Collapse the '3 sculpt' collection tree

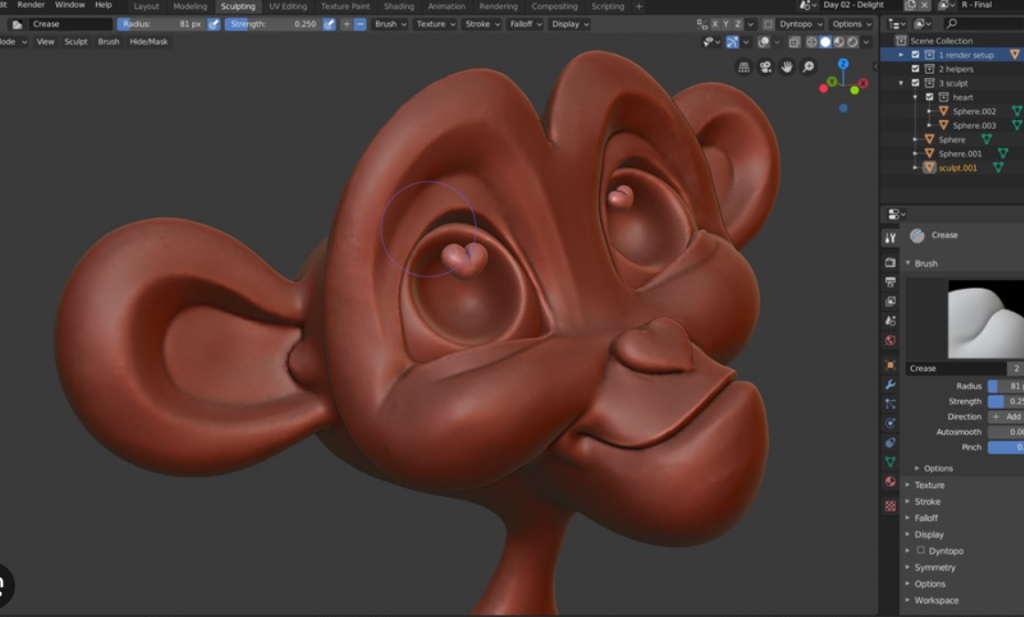point(901,83)
